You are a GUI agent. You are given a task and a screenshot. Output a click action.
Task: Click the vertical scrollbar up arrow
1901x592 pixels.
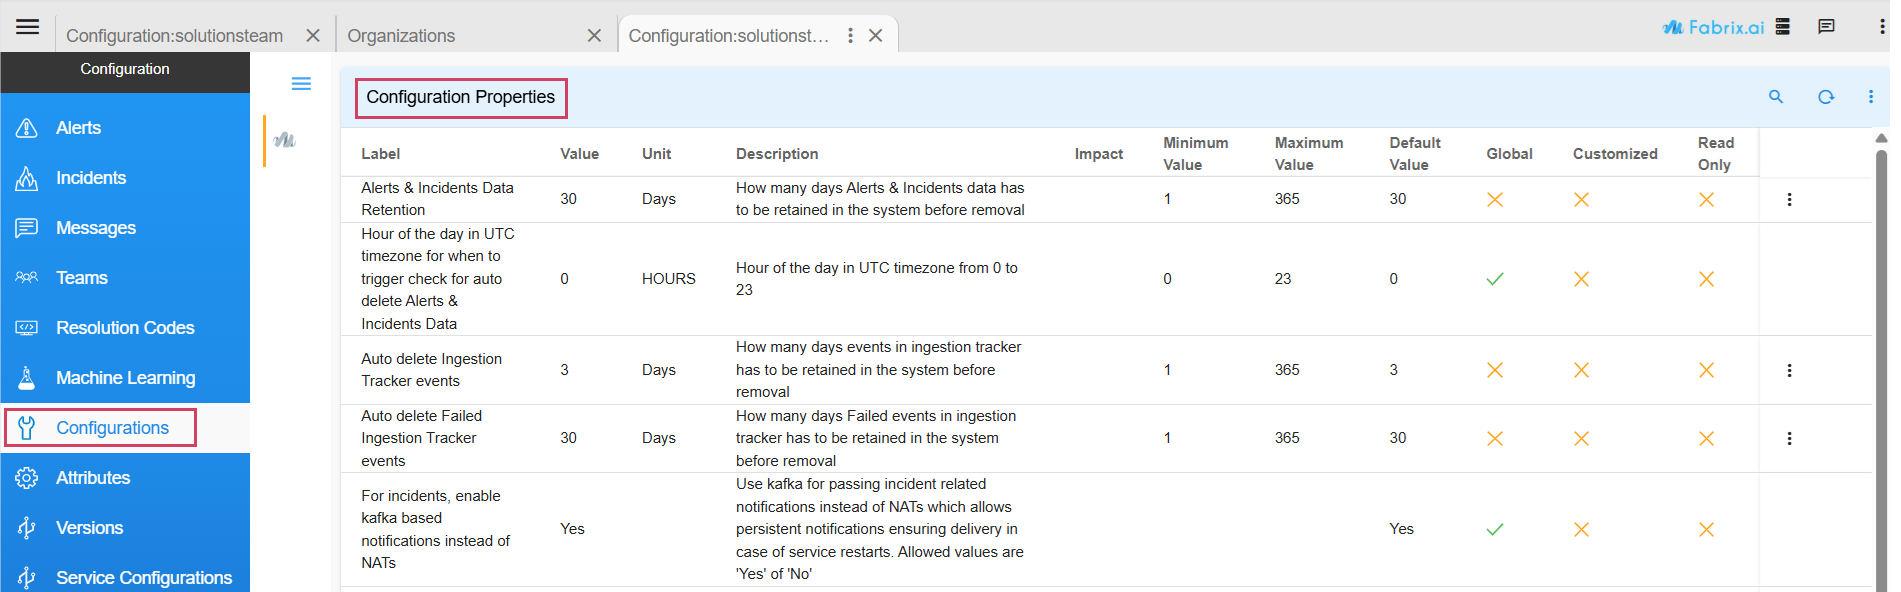tap(1881, 138)
